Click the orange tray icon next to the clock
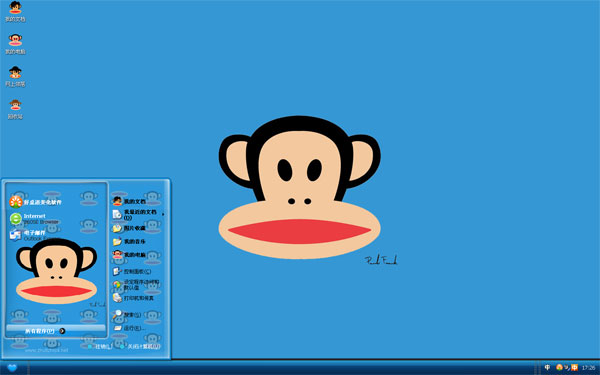Image resolution: width=600 pixels, height=375 pixels. tap(574, 368)
